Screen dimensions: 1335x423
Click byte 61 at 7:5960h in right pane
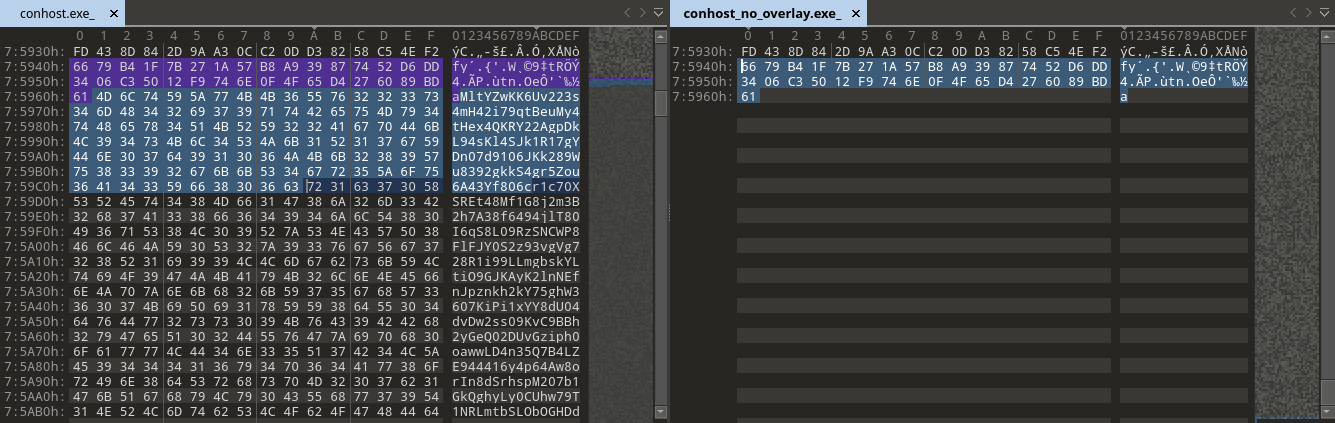pyautogui.click(x=748, y=97)
